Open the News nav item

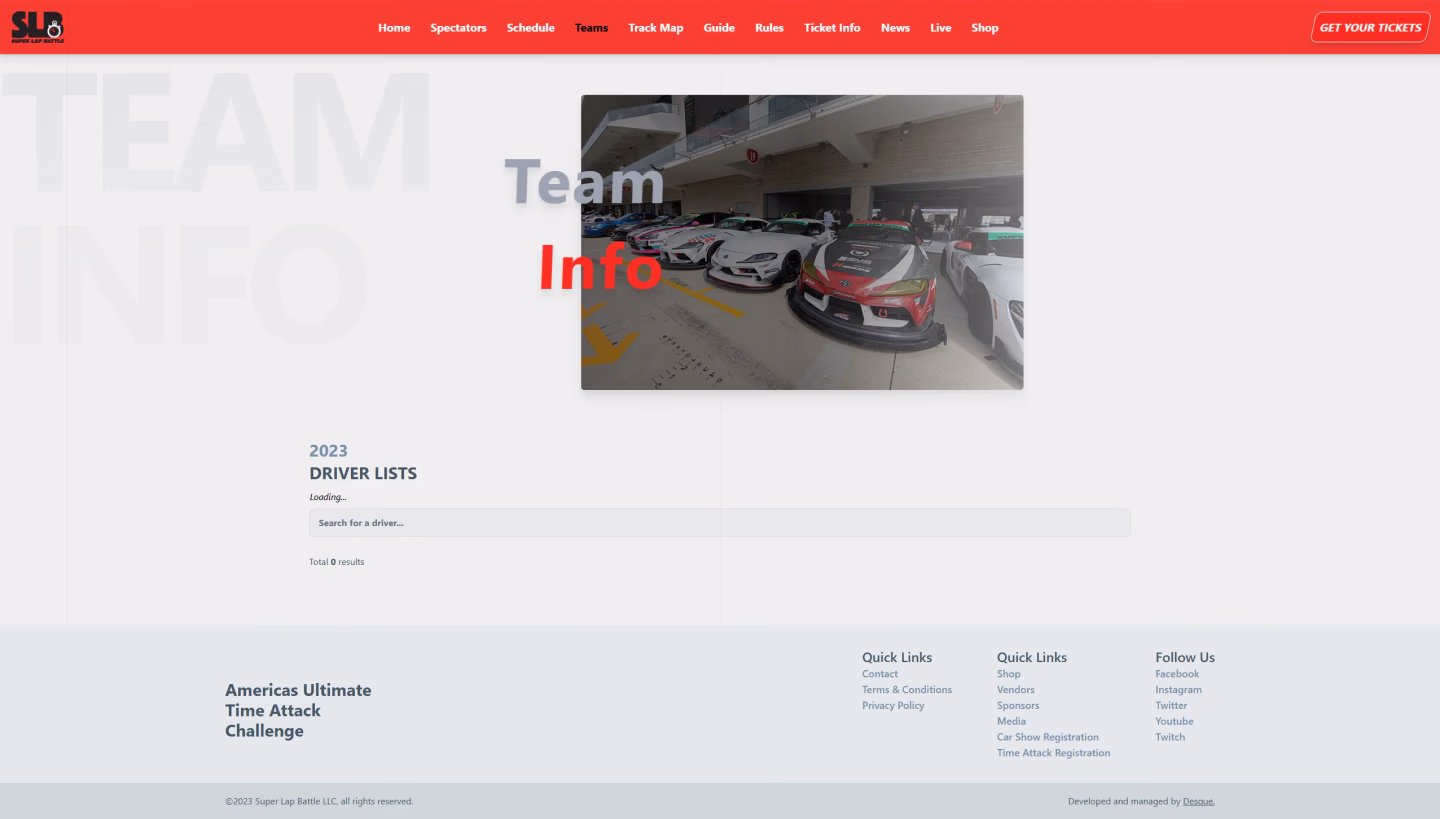895,28
